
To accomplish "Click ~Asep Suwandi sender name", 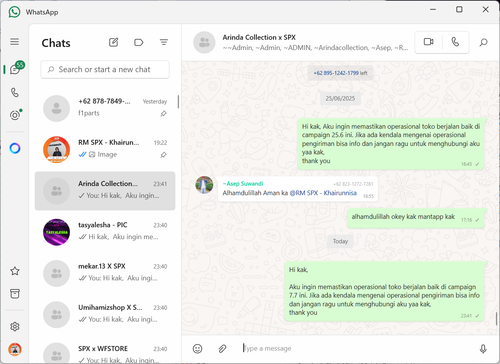I will (x=243, y=184).
